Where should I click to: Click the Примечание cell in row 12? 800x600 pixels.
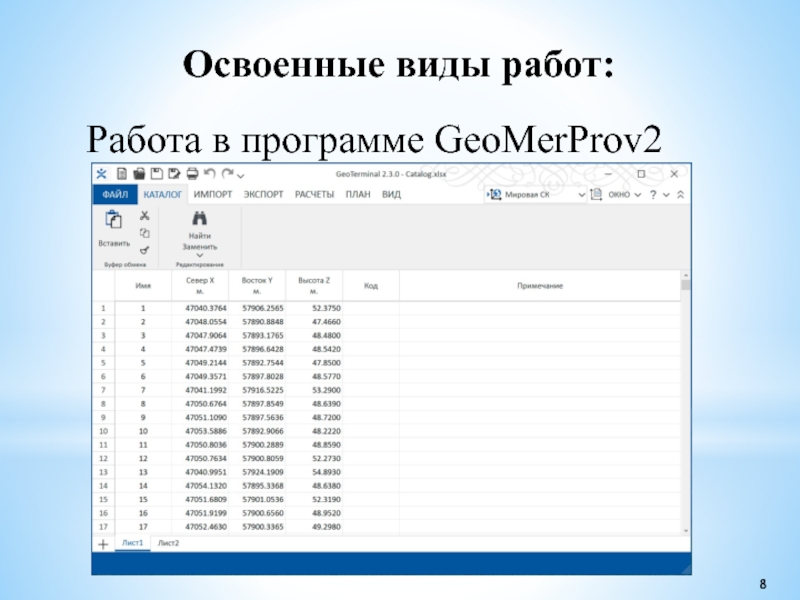[540, 458]
